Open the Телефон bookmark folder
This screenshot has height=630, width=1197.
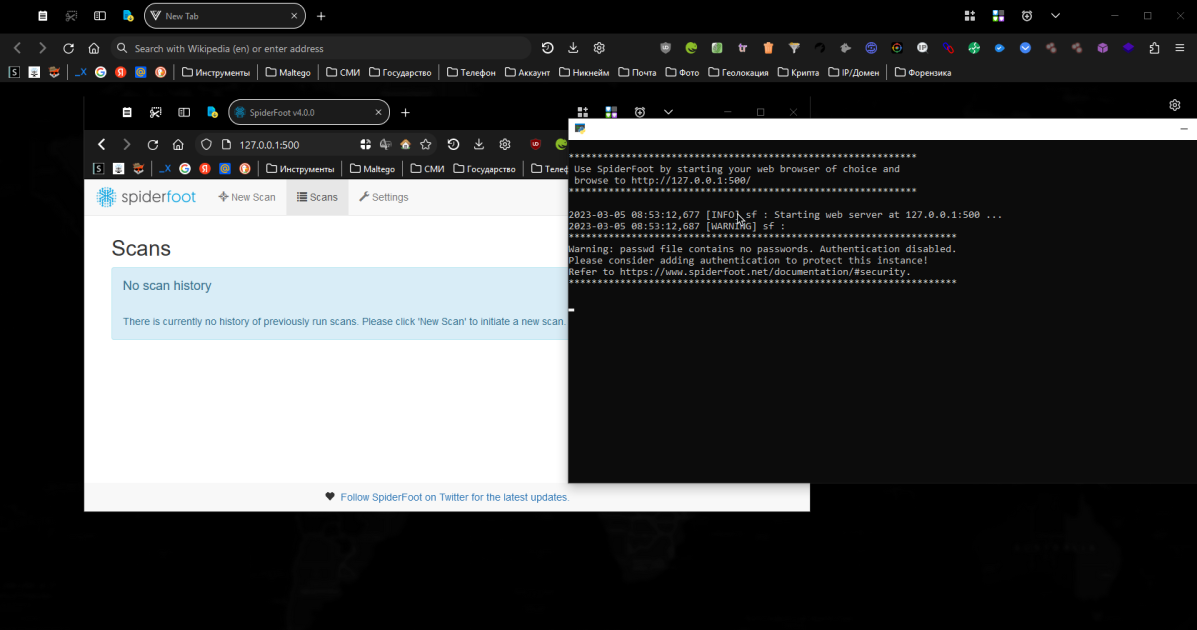click(471, 73)
